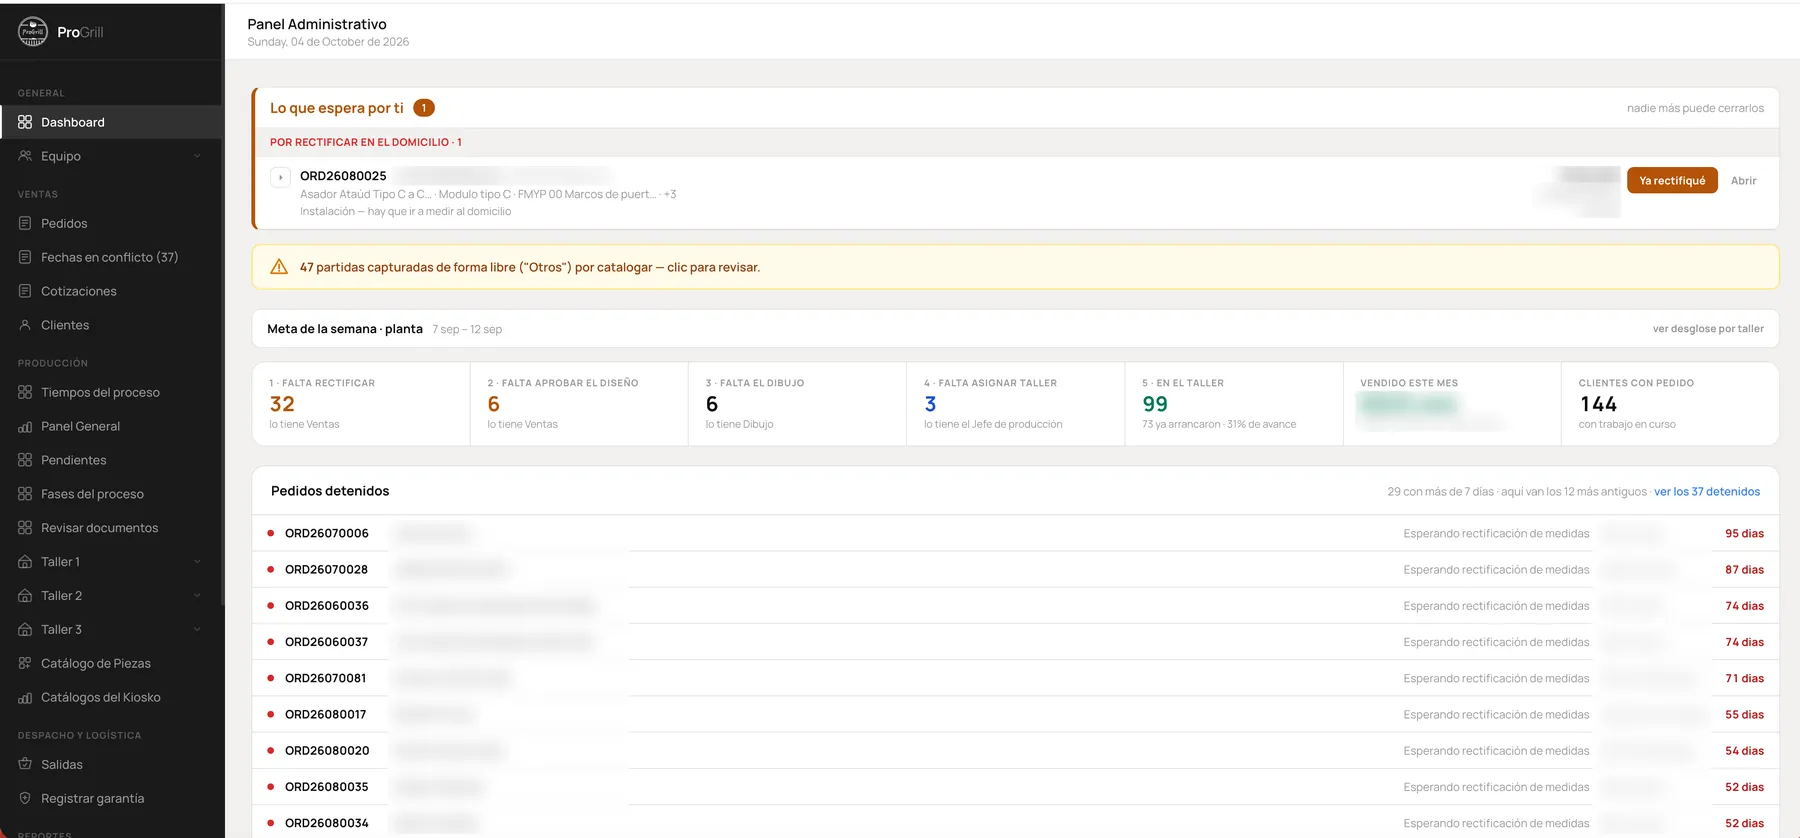Click the 95 días value for ORD26070006
The image size is (1800, 838).
(1744, 533)
